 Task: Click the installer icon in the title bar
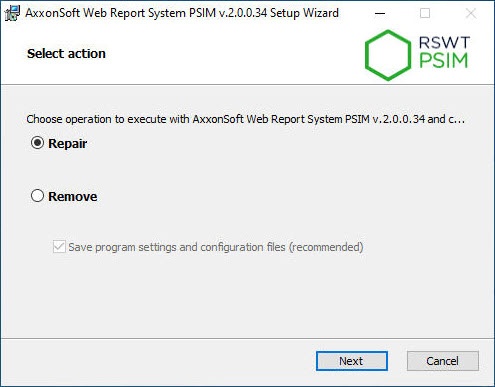(x=12, y=13)
